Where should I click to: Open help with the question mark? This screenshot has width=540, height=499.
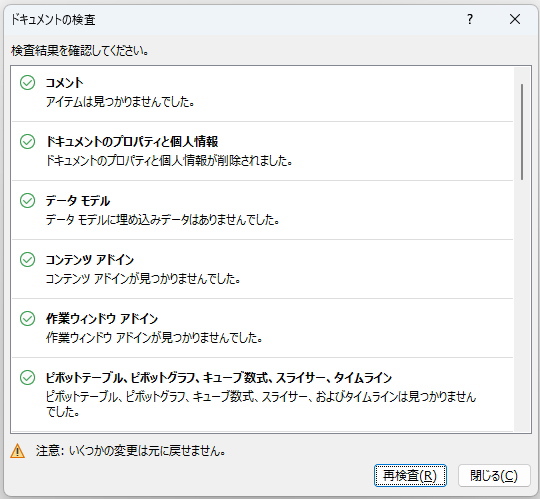pos(470,19)
